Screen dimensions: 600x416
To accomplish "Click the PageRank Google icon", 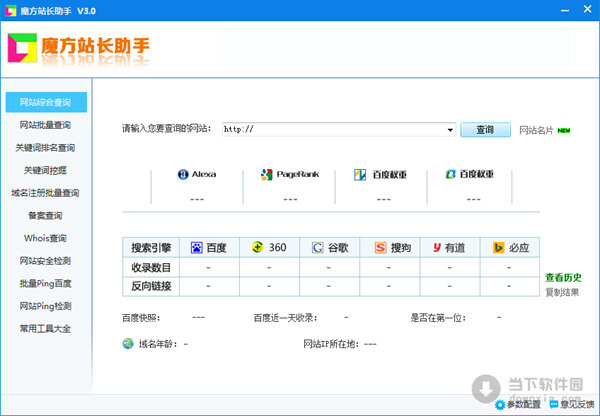I will click(x=266, y=175).
